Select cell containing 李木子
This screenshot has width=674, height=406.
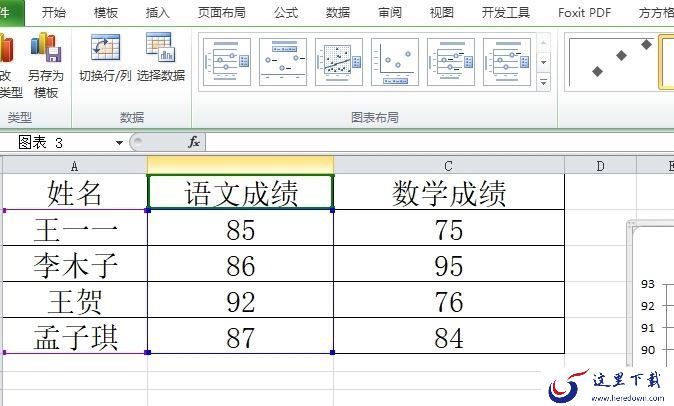tap(75, 264)
